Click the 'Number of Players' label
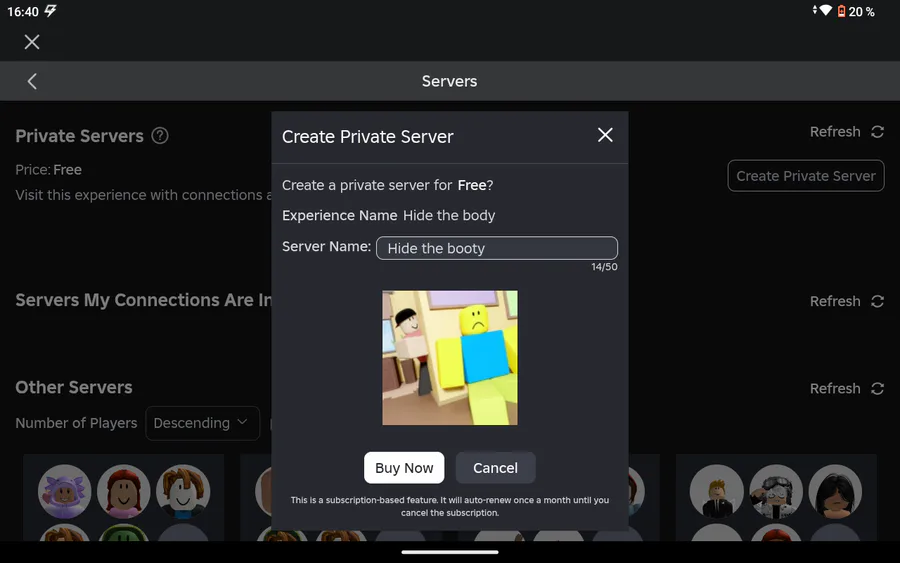The image size is (900, 563). point(76,423)
